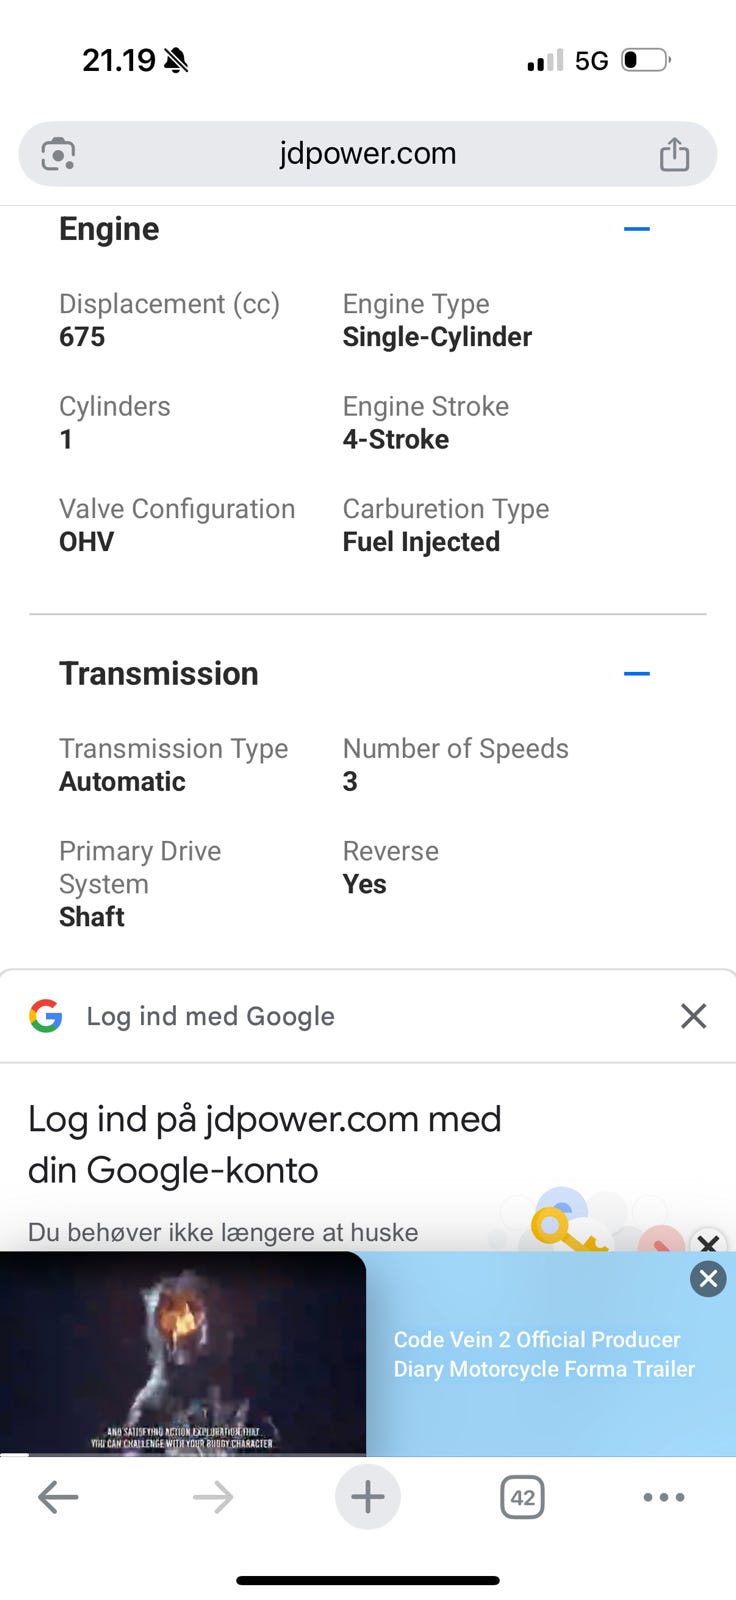Tap the Engine section heading

point(109,229)
